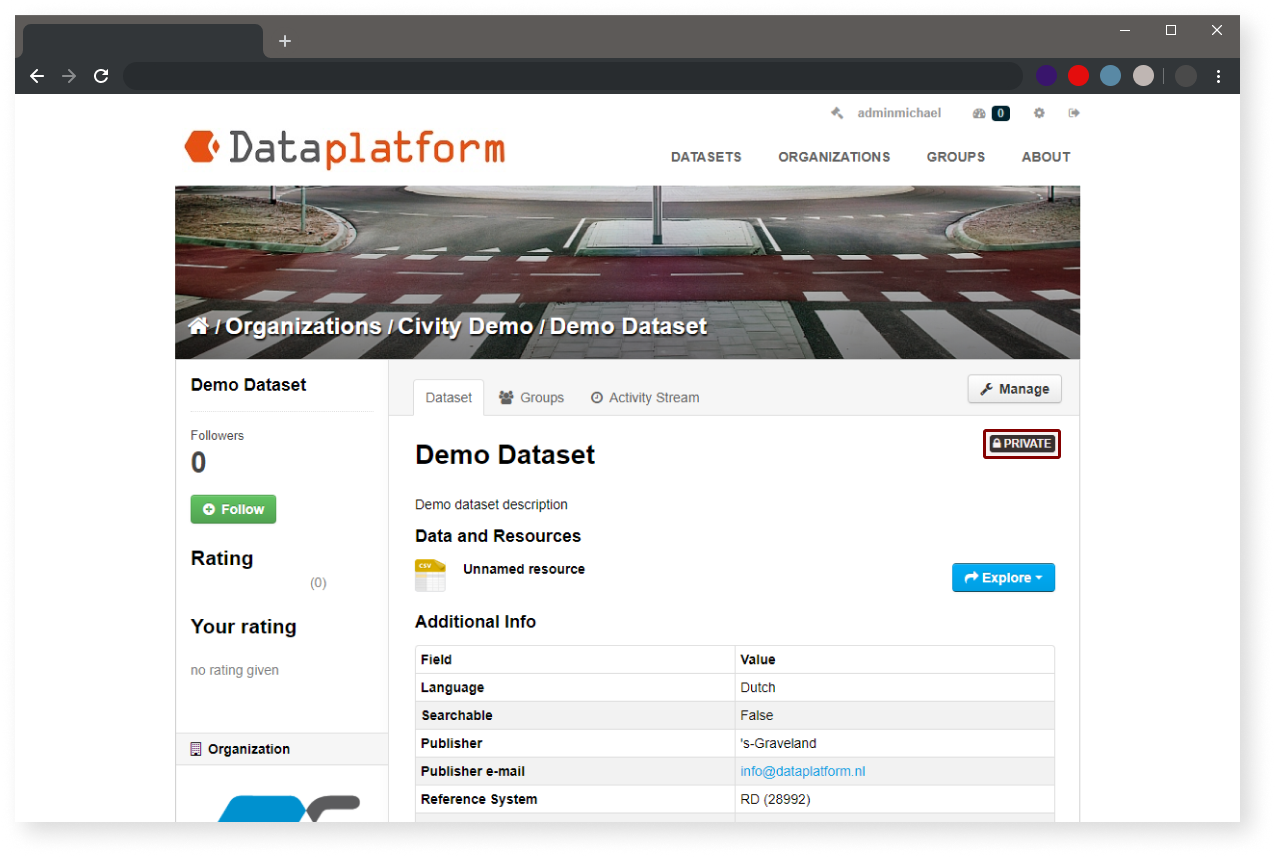Viewport: 1275px width, 857px height.
Task: Open the browser three-dot menu
Action: pyautogui.click(x=1218, y=76)
